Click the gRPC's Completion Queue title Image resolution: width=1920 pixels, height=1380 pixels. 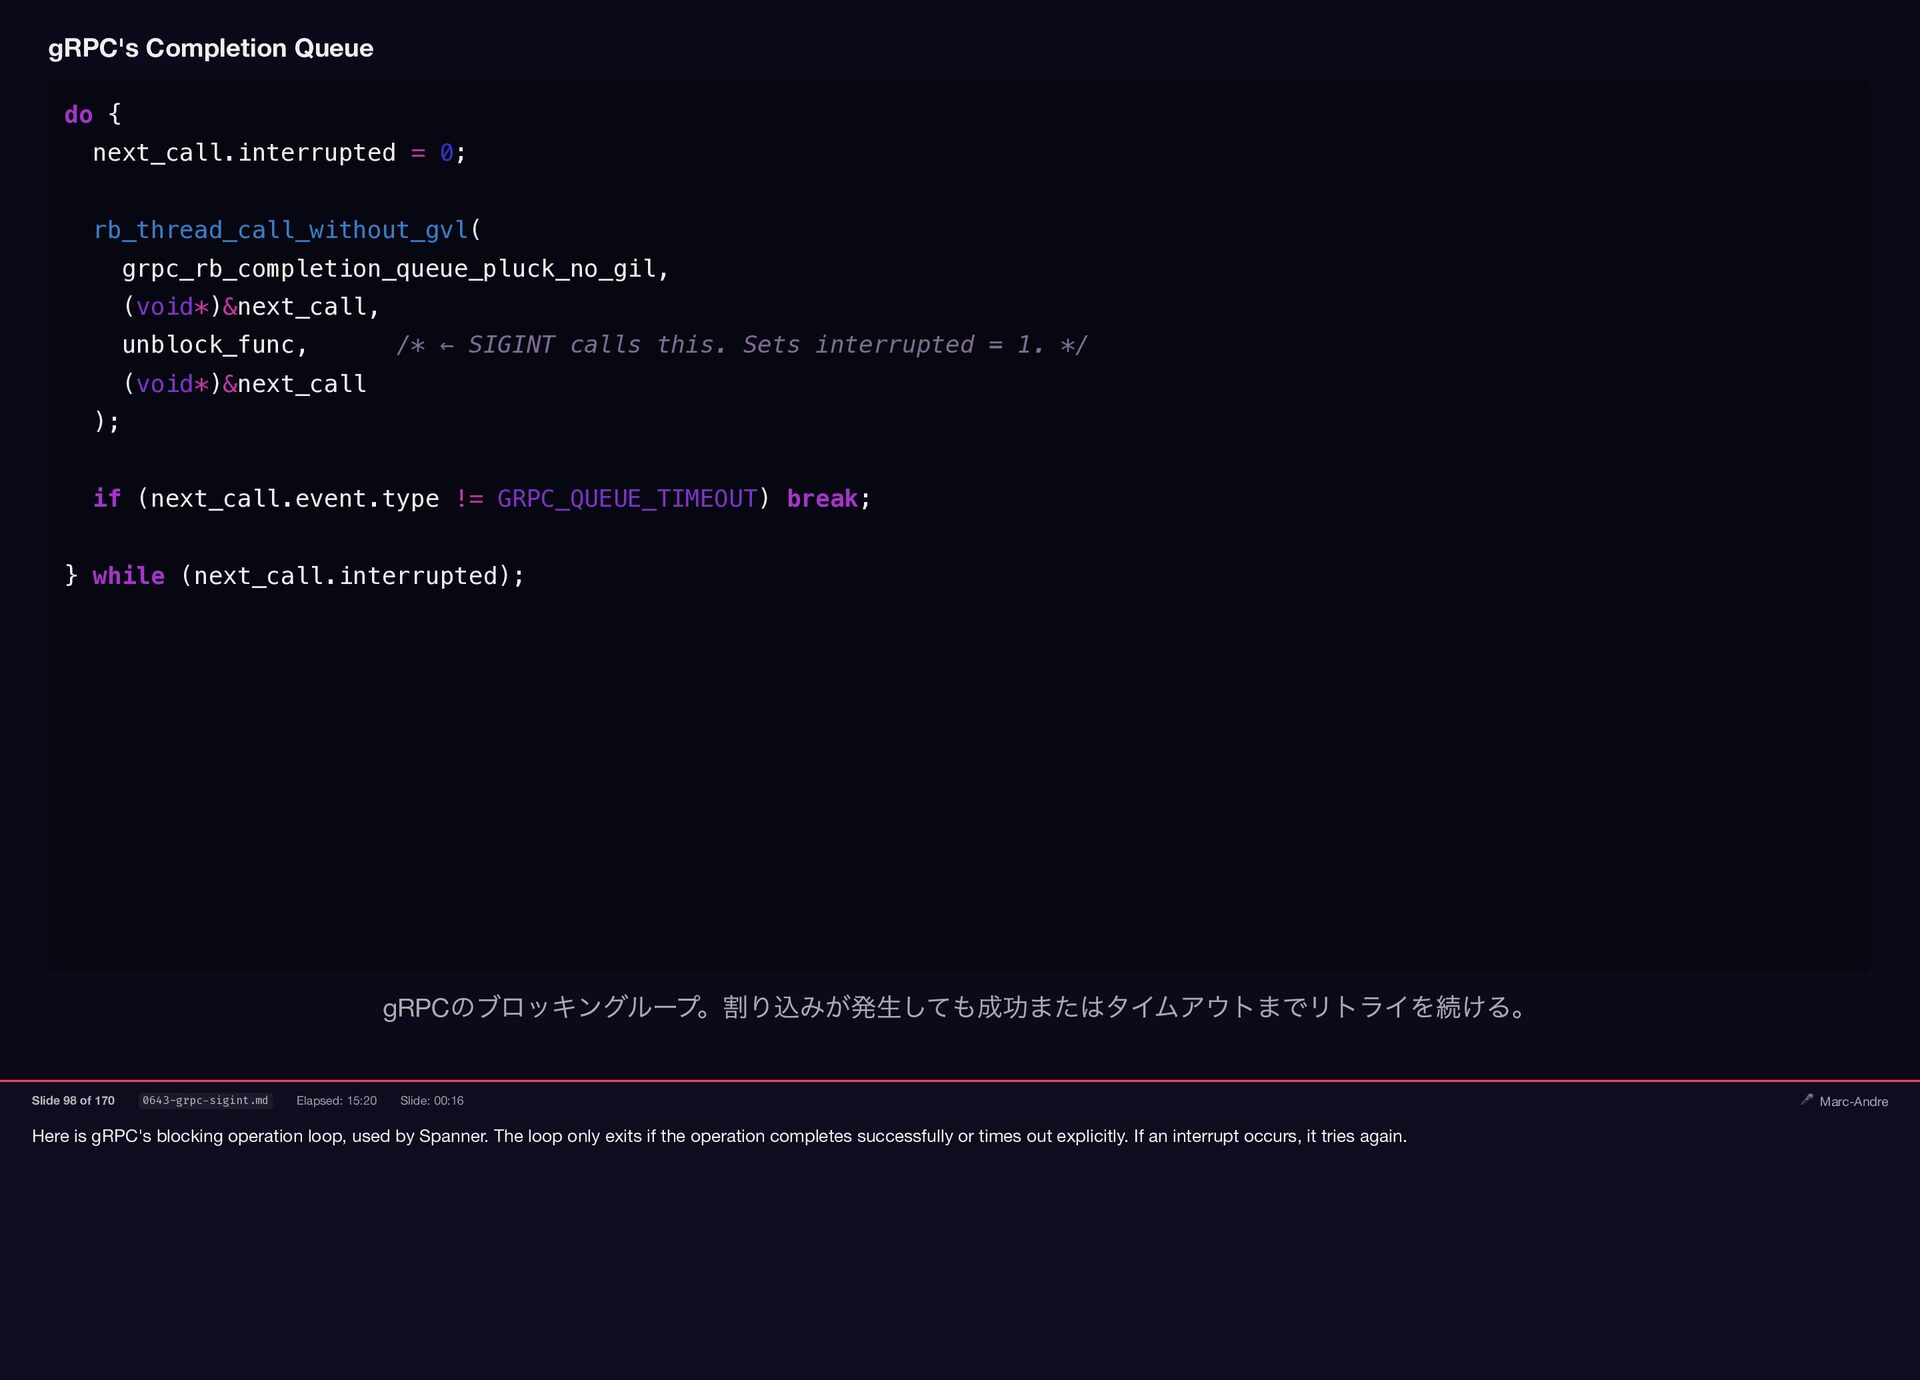click(x=210, y=48)
